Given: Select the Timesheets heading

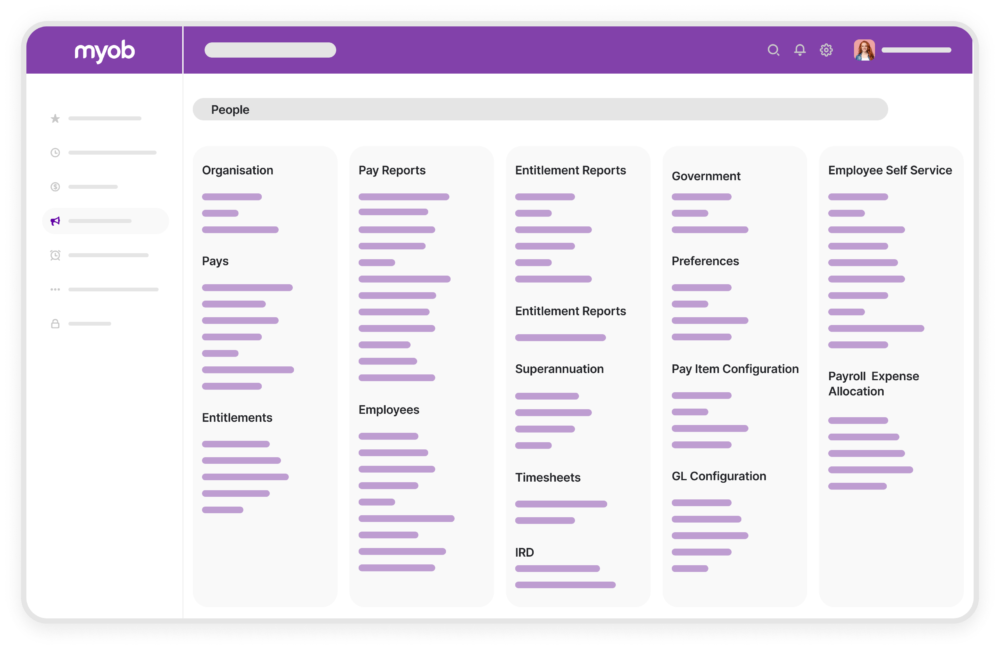Looking at the screenshot, I should [x=547, y=477].
